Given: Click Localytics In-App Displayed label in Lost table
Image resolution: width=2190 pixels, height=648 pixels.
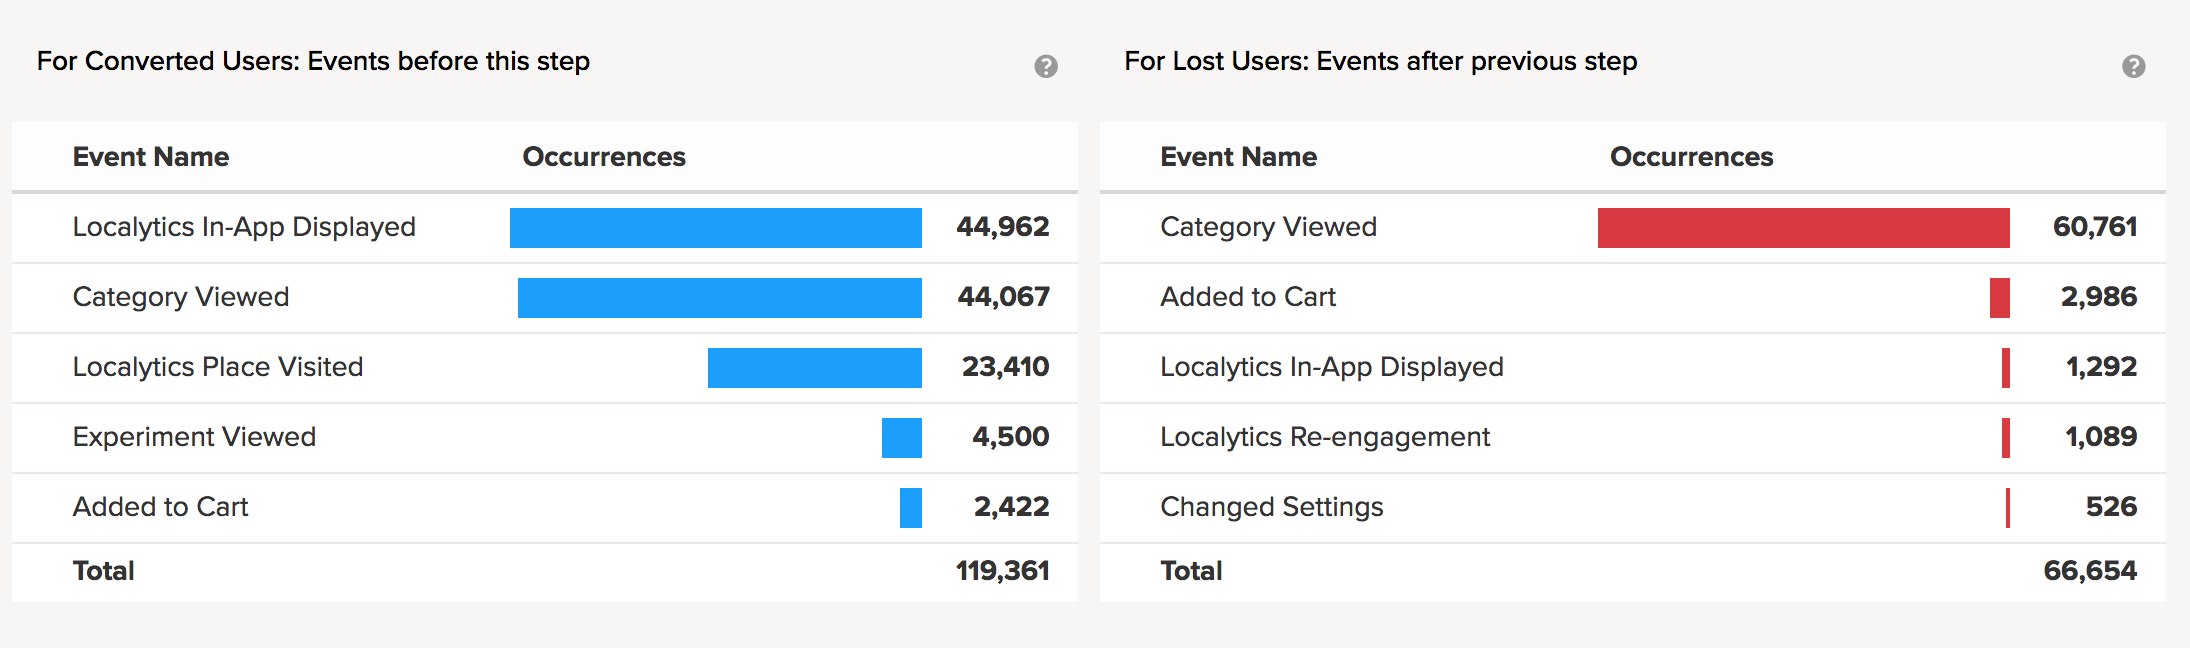Looking at the screenshot, I should (1331, 367).
